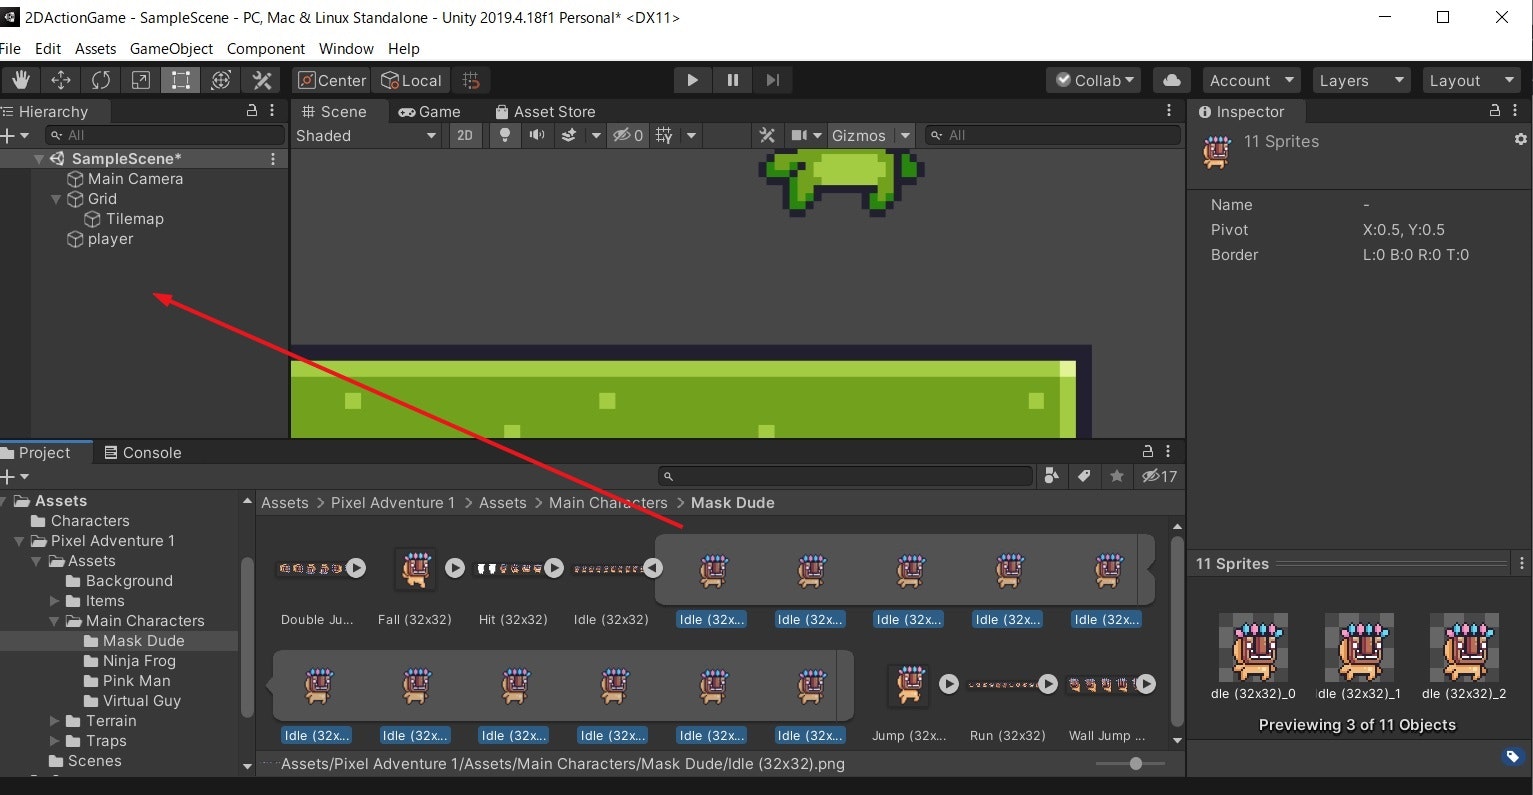Open Layout dropdown

[x=1472, y=80]
